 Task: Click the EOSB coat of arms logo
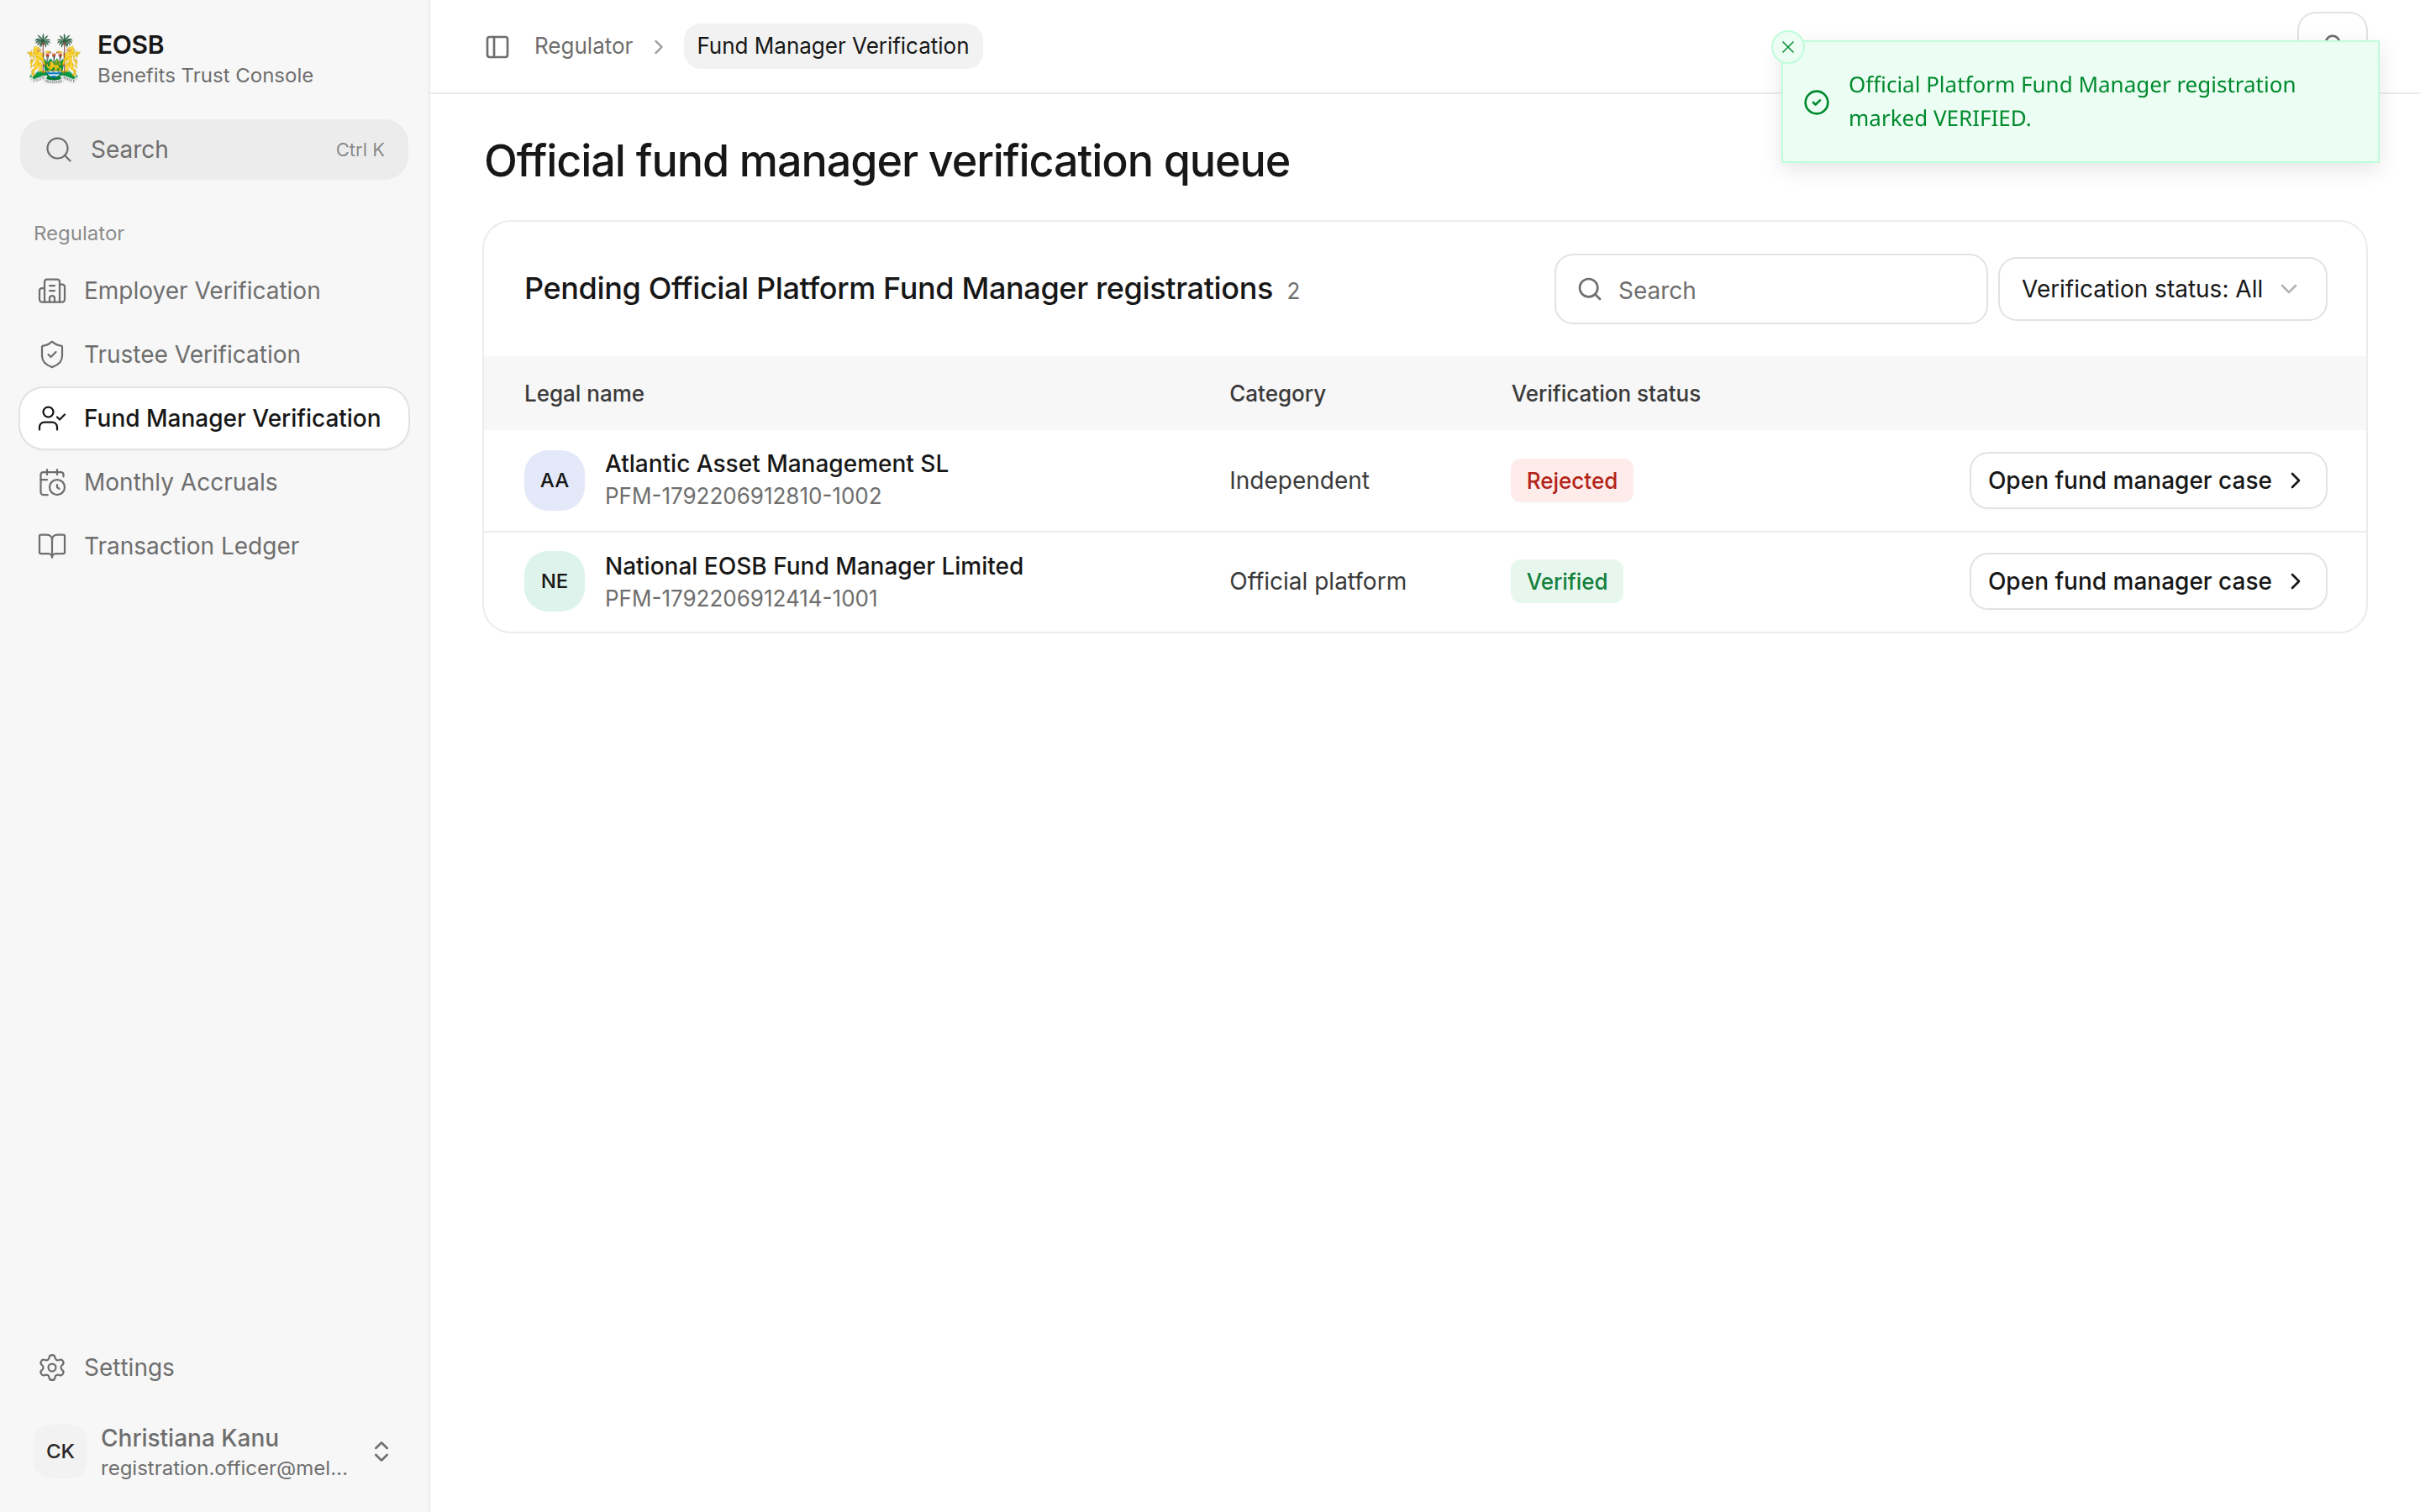point(54,59)
